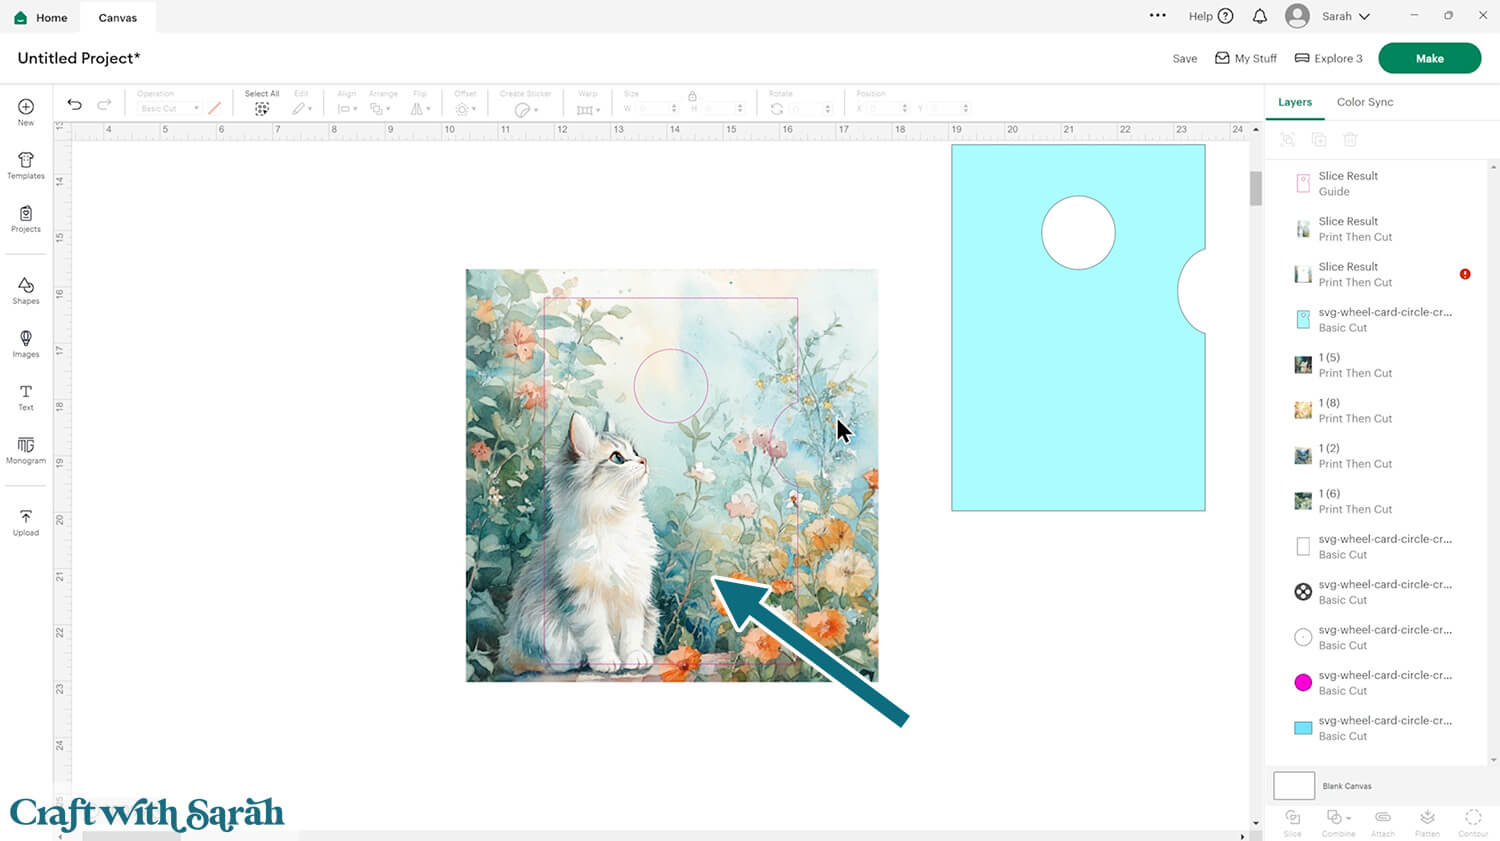Select the 1 (5) Print Then Cut layer
Screen dimensions: 1500x841
pyautogui.click(x=1355, y=365)
